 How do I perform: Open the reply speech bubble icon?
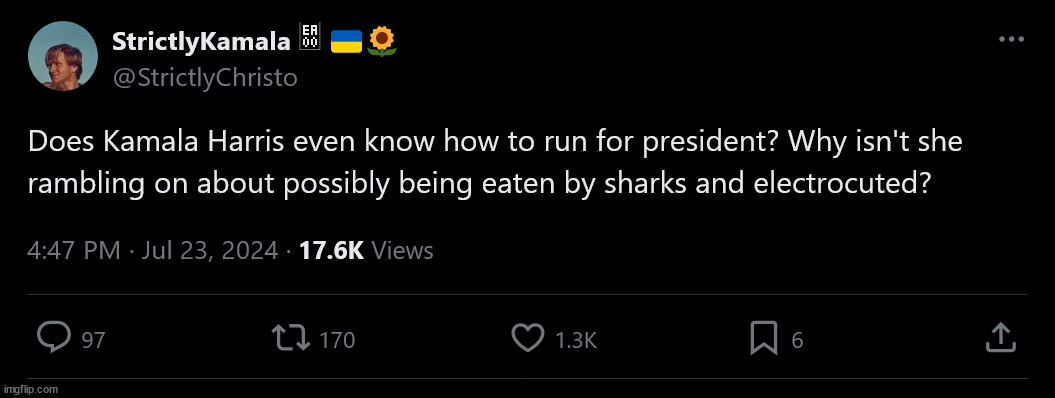pyautogui.click(x=52, y=337)
